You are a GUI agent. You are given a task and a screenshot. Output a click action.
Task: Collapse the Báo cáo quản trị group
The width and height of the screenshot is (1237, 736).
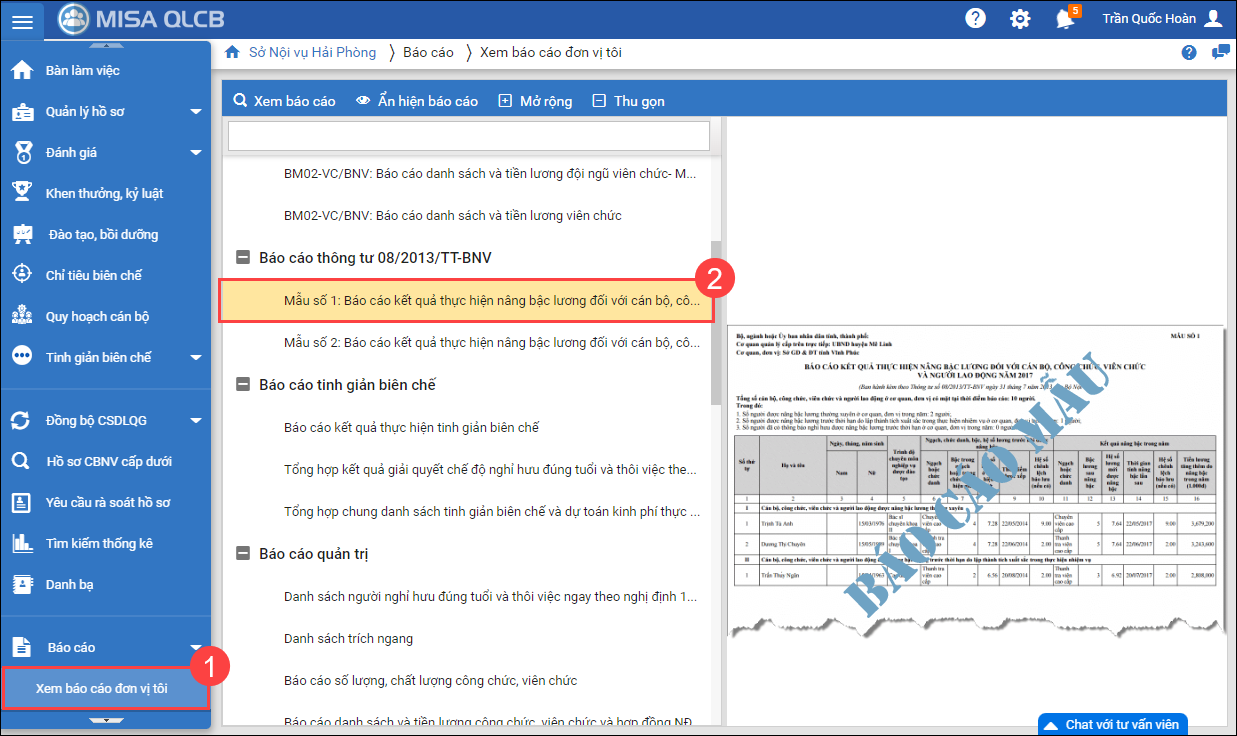pyautogui.click(x=242, y=554)
